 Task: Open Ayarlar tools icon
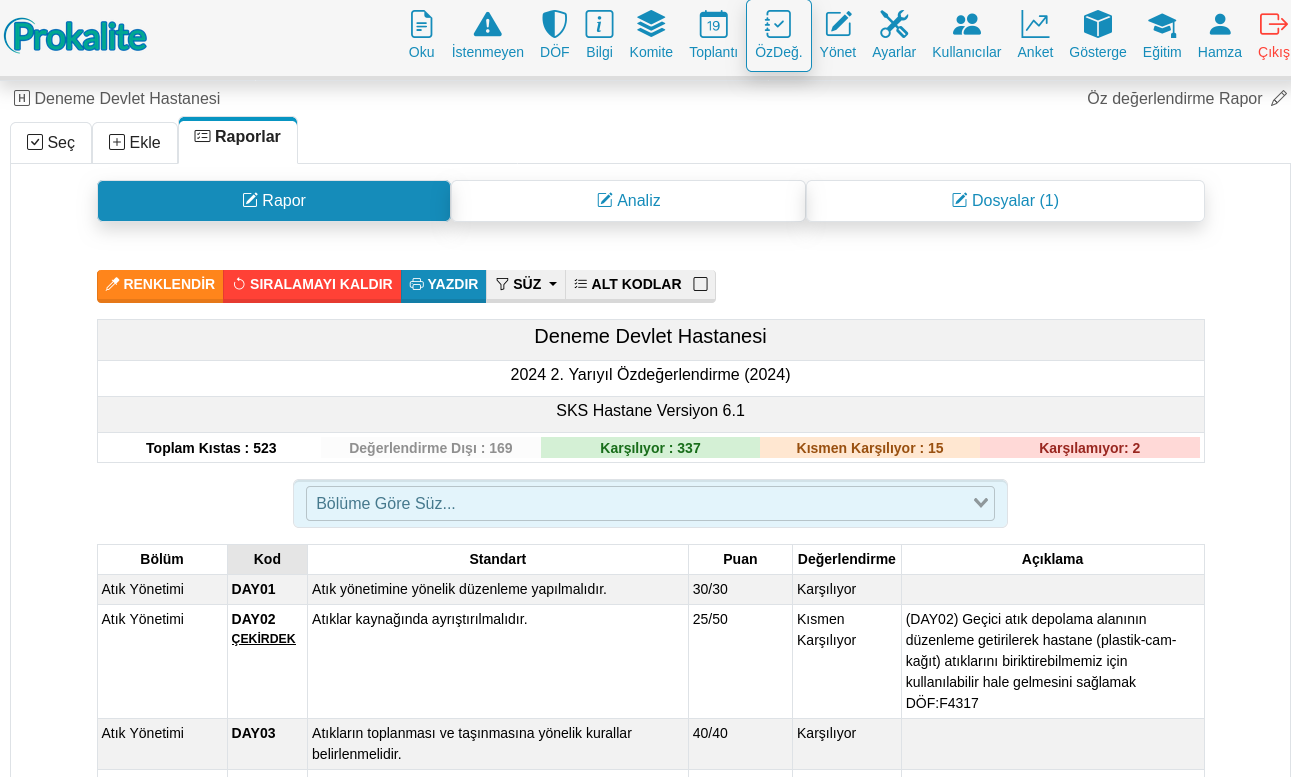pyautogui.click(x=894, y=24)
